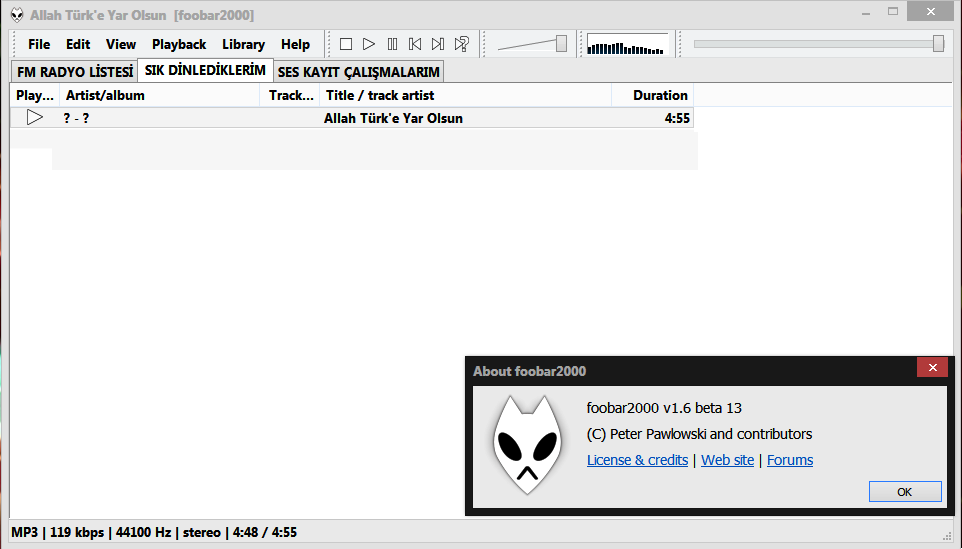This screenshot has width=962, height=549.
Task: Click the Title / track artist column header
Action: [x=466, y=95]
